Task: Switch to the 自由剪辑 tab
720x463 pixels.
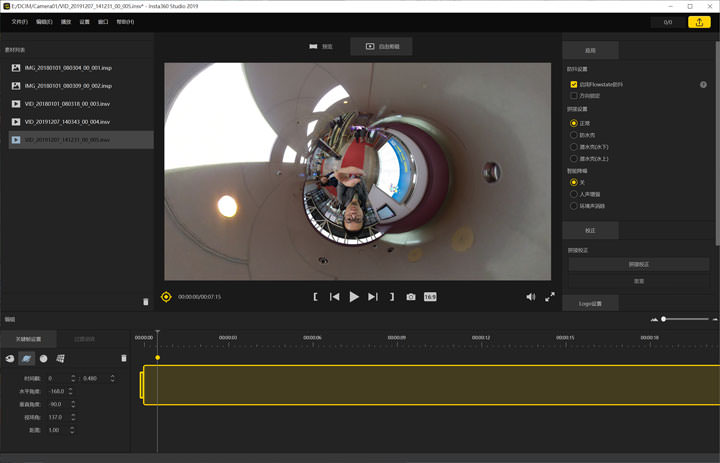Action: 381,46
